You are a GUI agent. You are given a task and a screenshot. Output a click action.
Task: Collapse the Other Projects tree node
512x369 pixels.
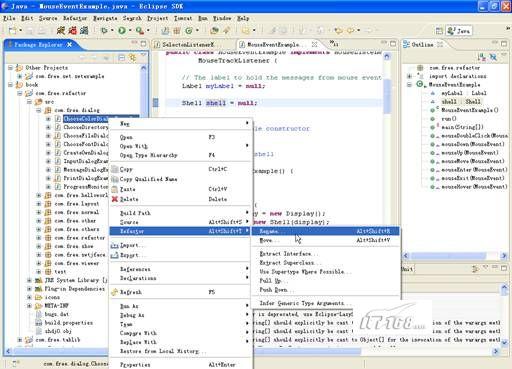11,68
